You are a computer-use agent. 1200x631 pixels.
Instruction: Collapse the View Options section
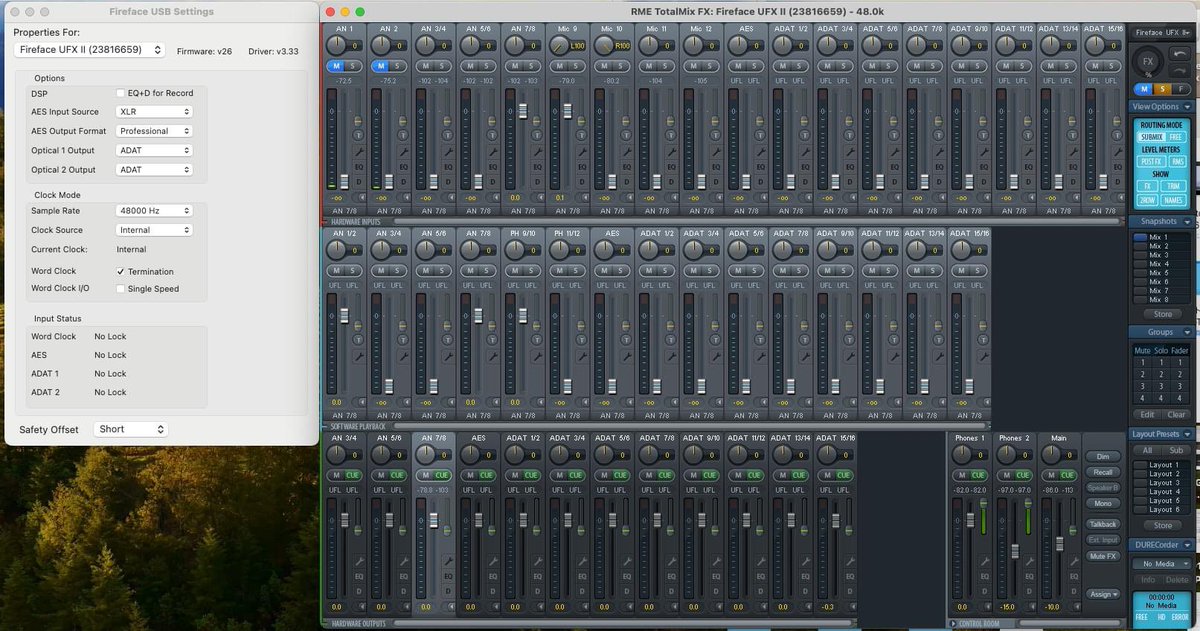[1187, 107]
